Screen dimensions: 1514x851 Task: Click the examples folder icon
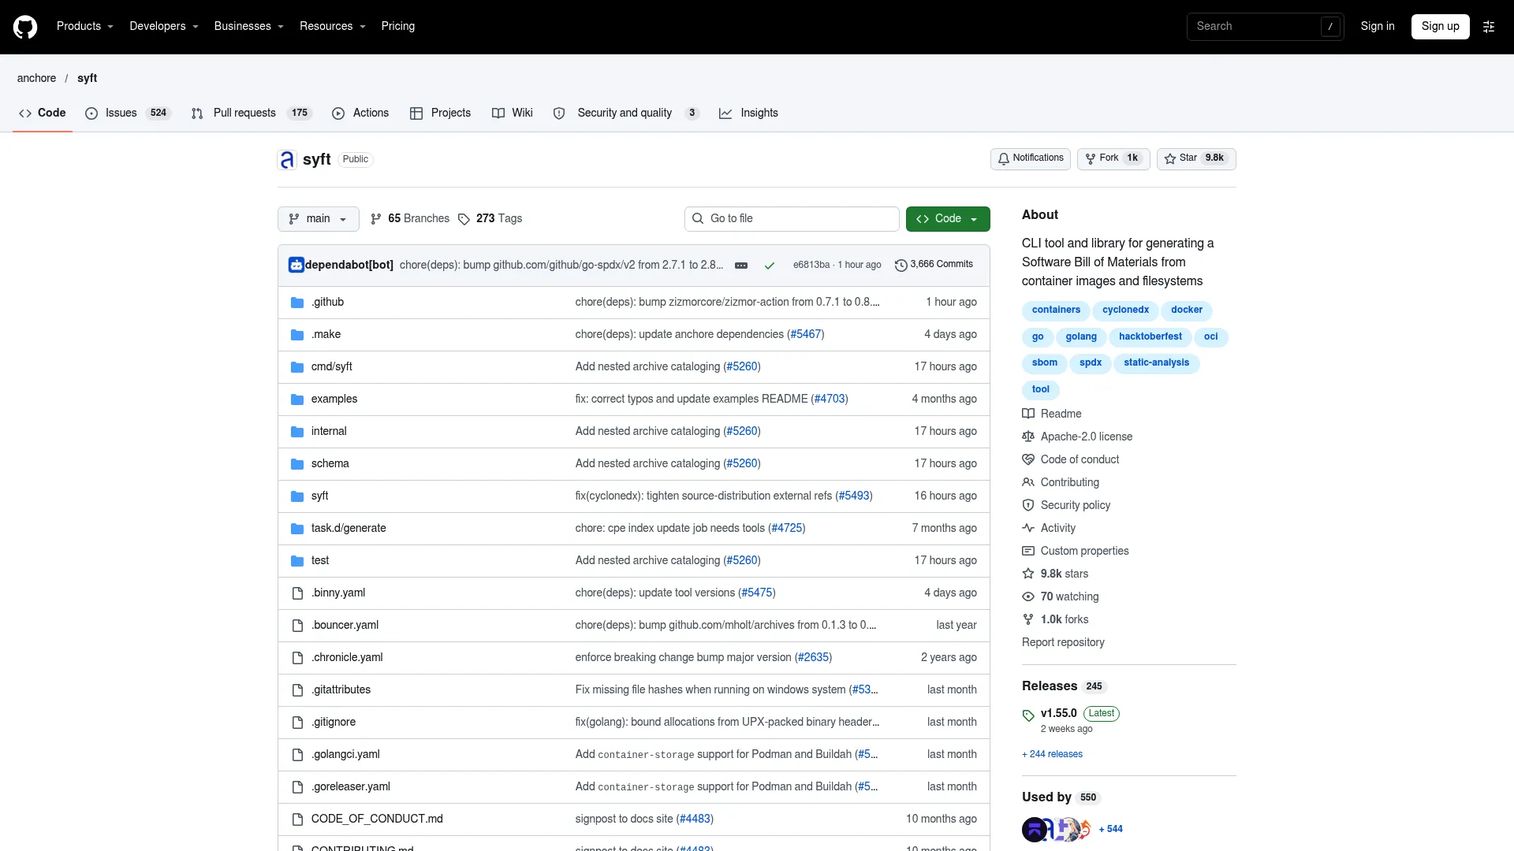click(x=297, y=399)
